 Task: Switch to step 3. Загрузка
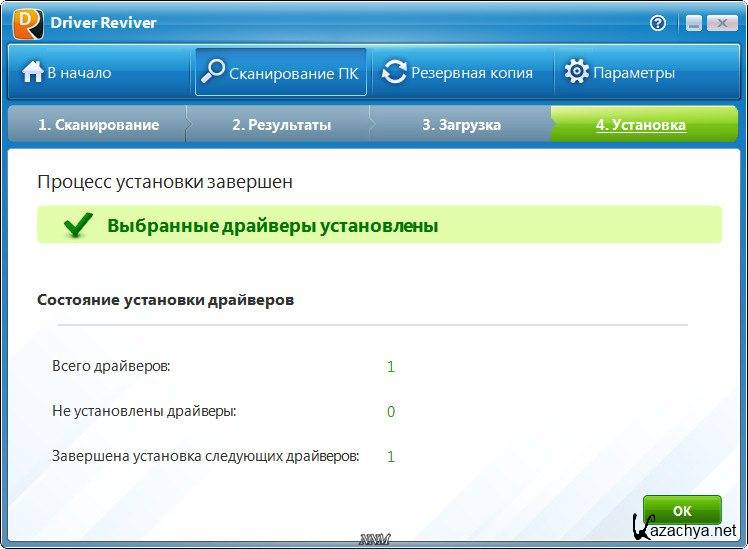pos(461,125)
